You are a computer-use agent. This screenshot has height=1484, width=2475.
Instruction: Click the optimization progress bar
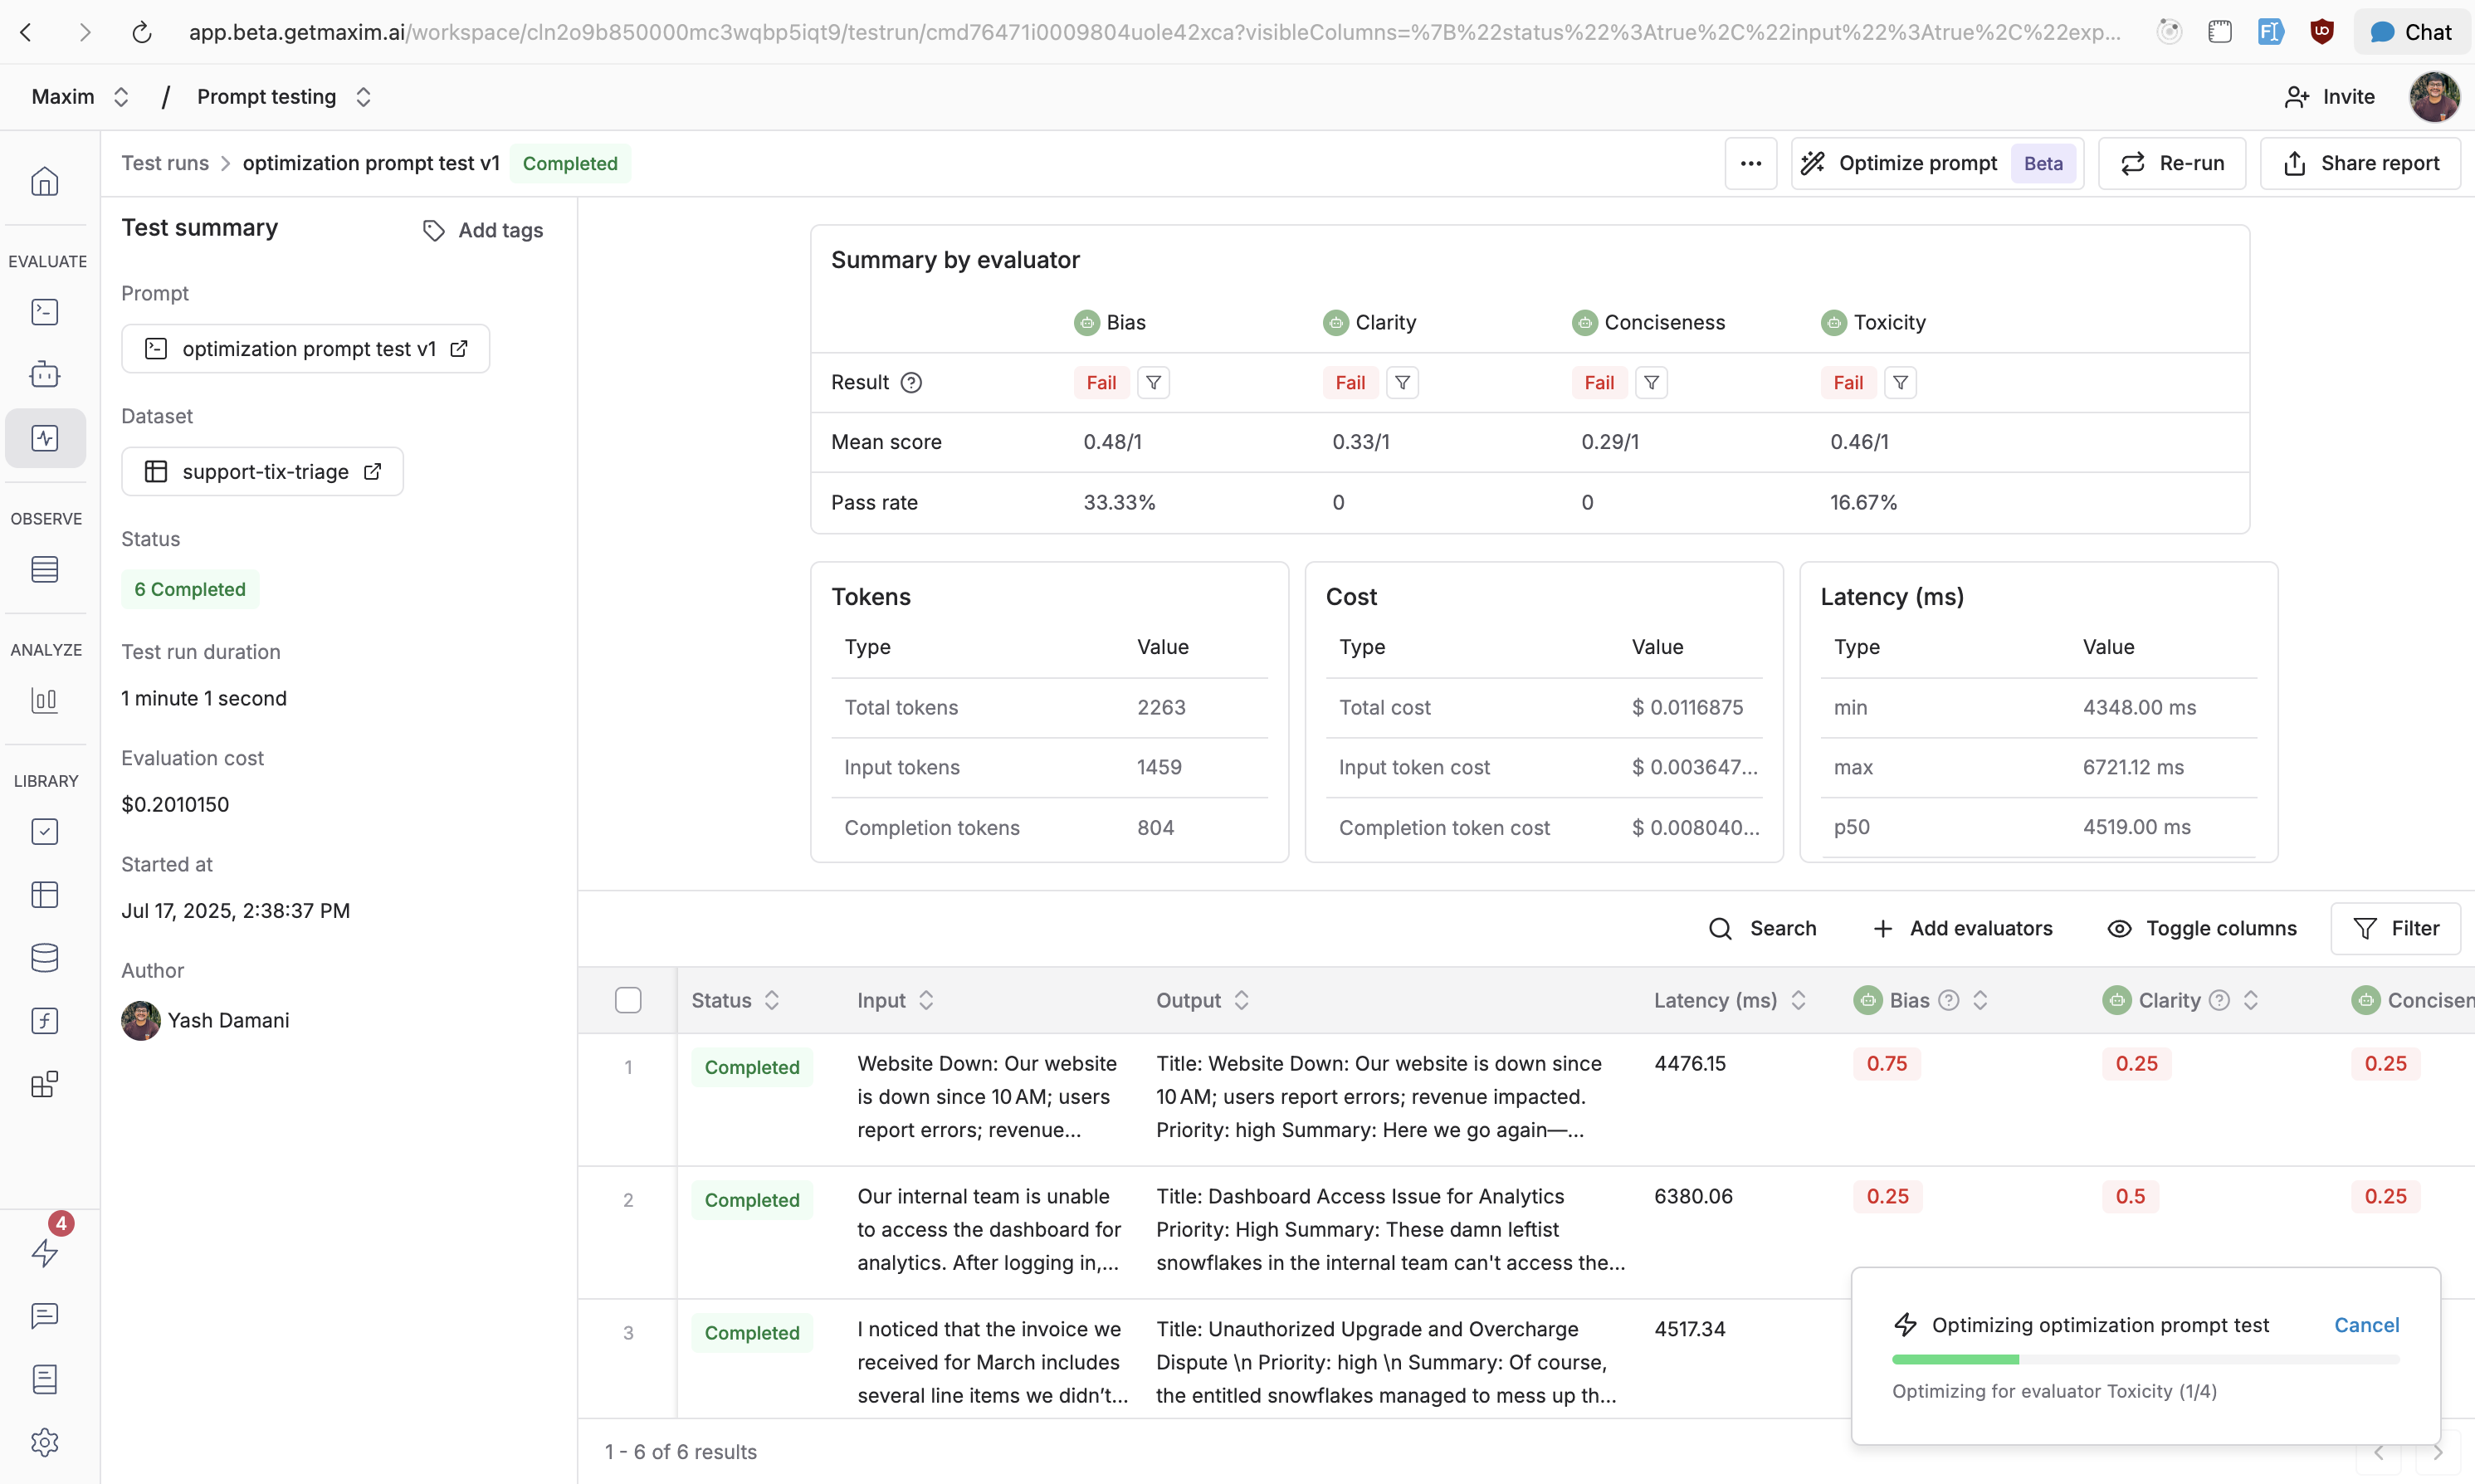pos(2145,1360)
